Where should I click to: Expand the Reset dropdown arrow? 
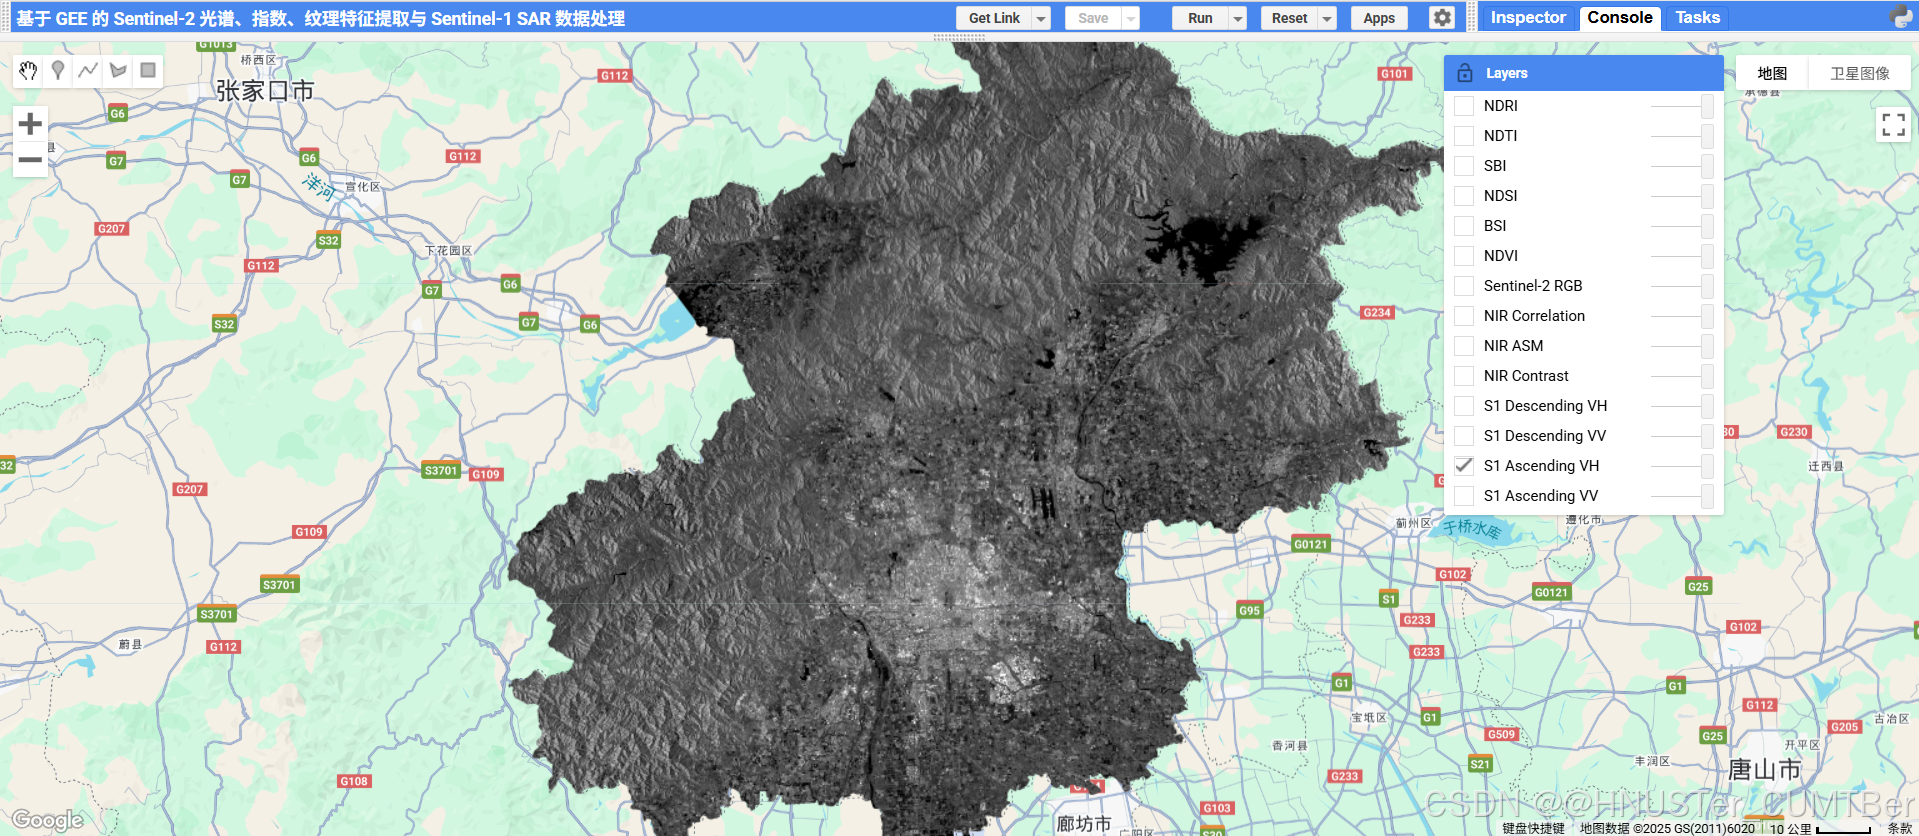pos(1327,18)
